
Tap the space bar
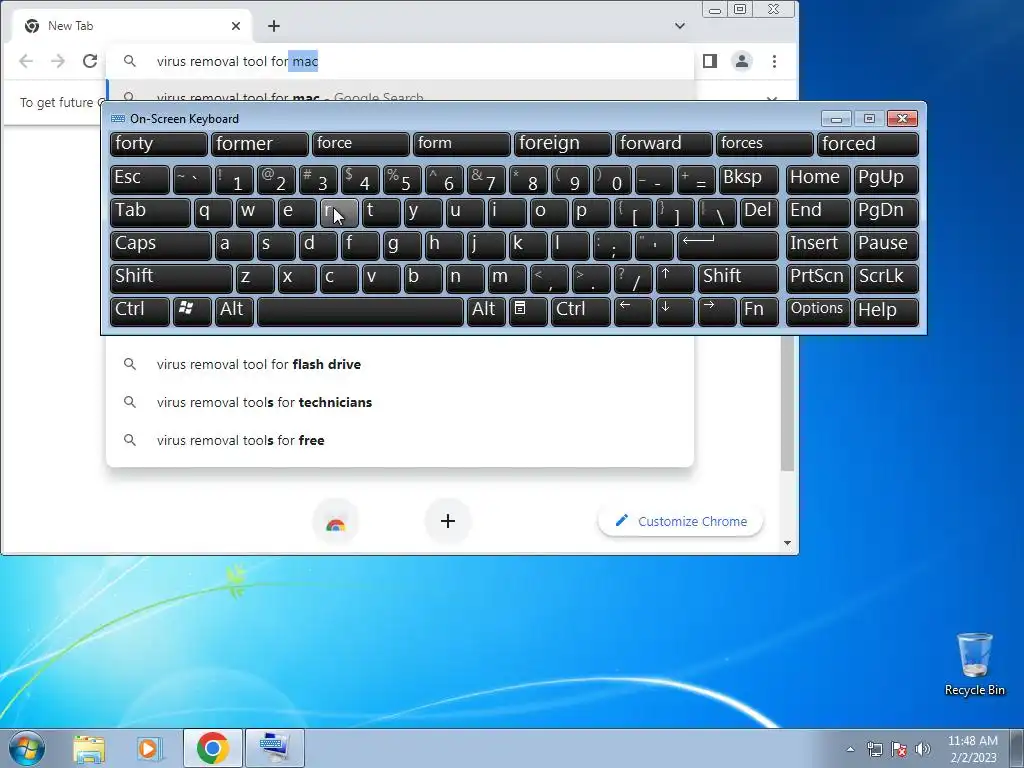pyautogui.click(x=360, y=311)
